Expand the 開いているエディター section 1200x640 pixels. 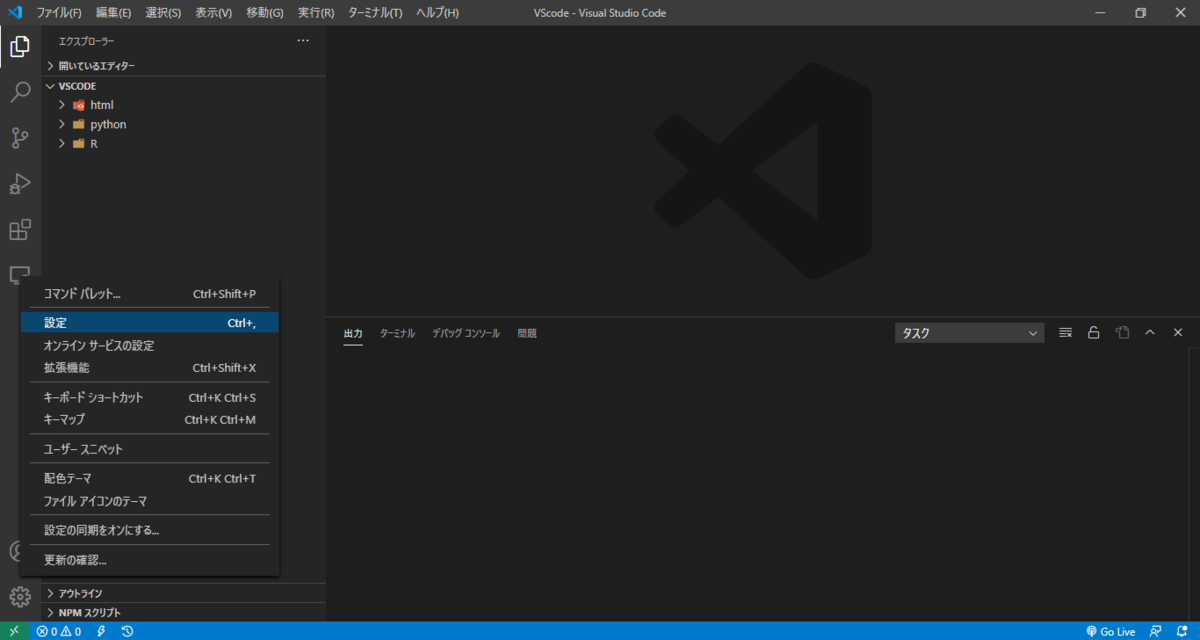click(186, 65)
